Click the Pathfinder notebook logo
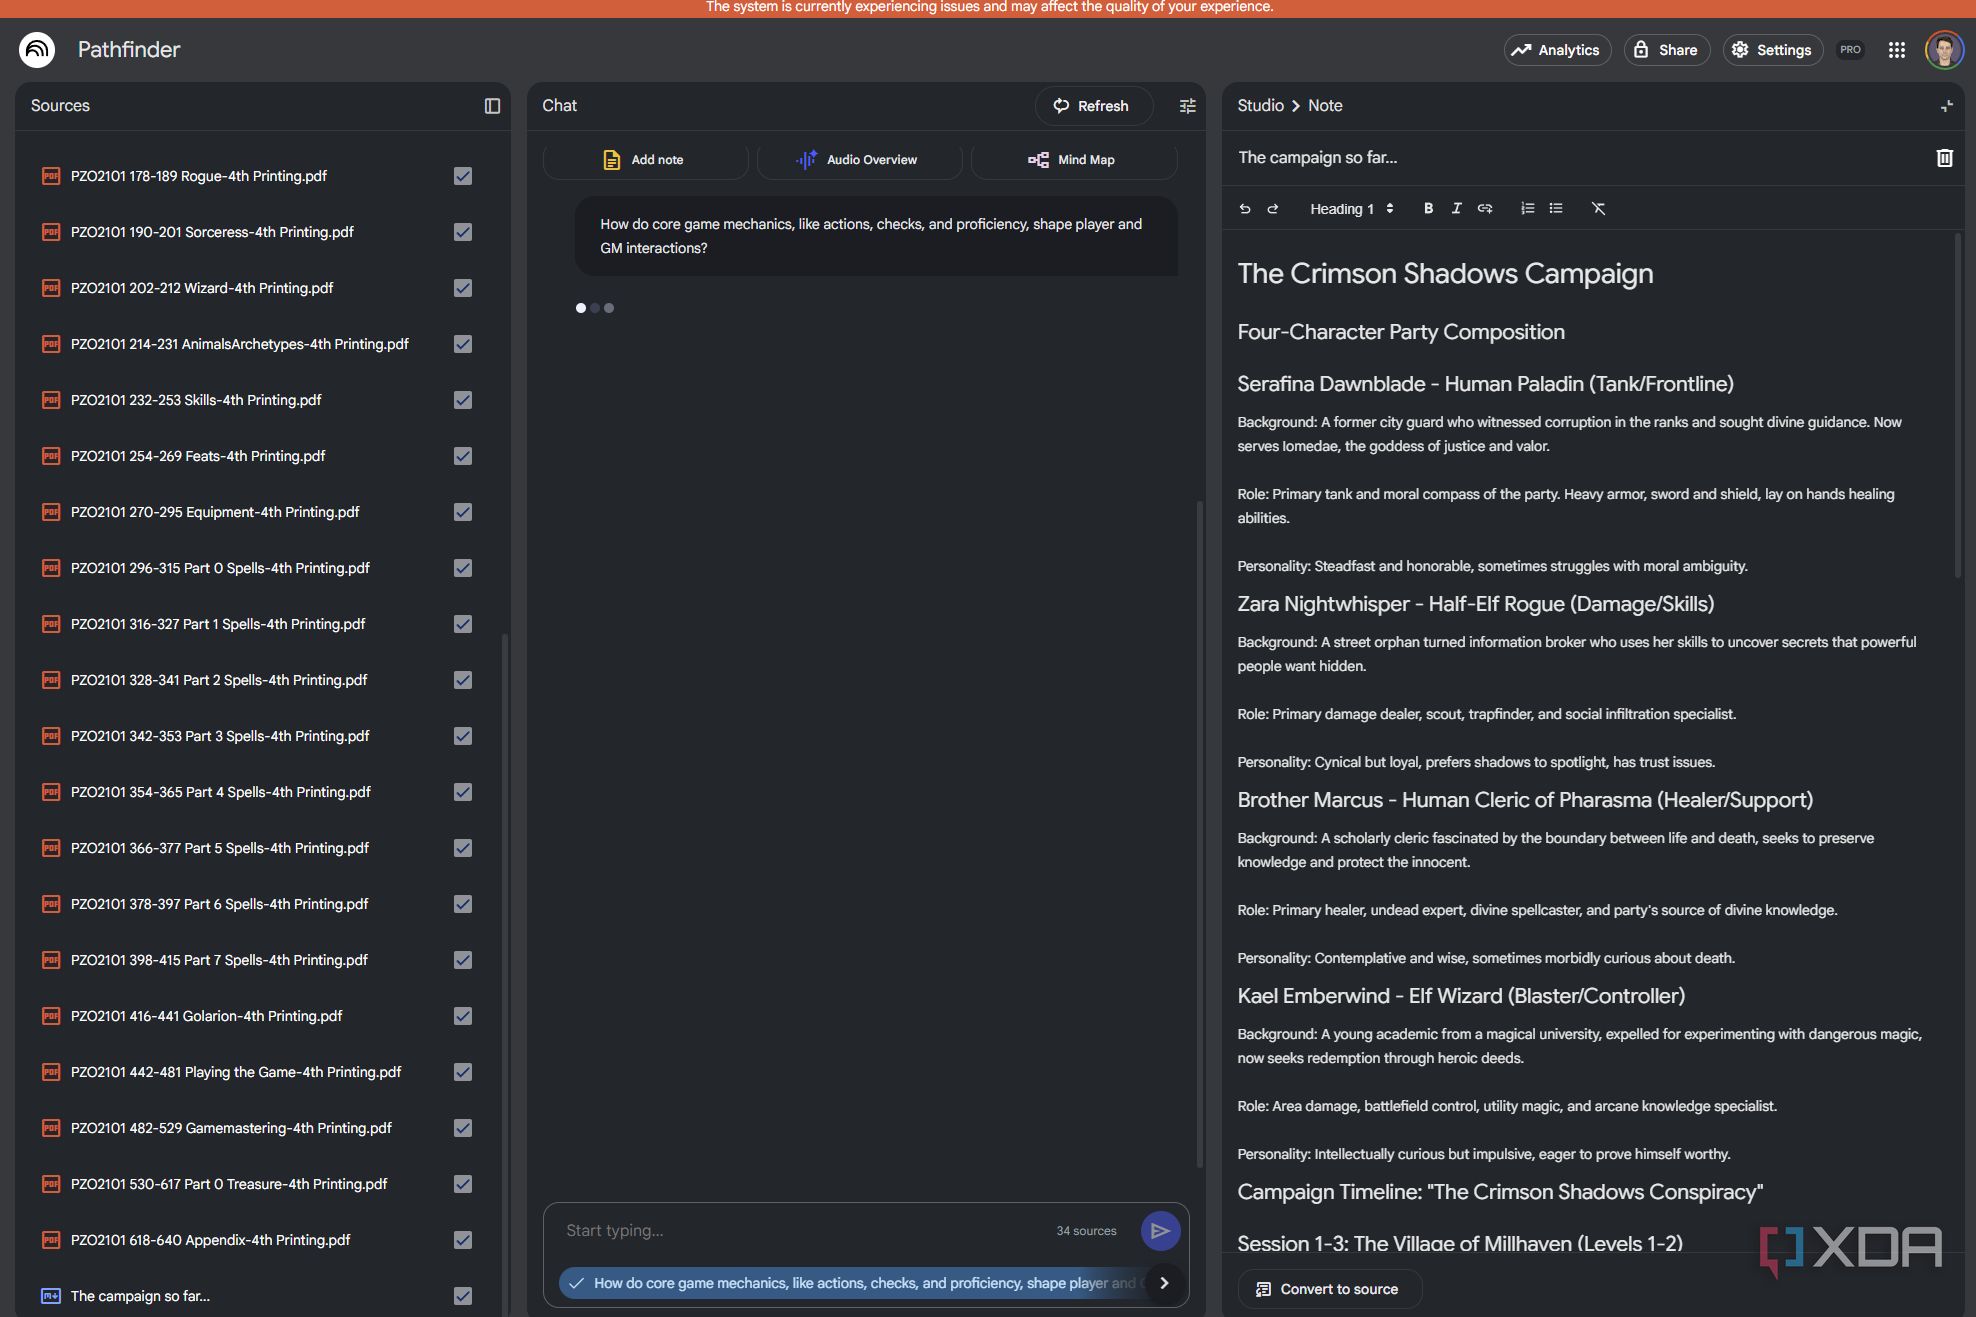 (37, 49)
